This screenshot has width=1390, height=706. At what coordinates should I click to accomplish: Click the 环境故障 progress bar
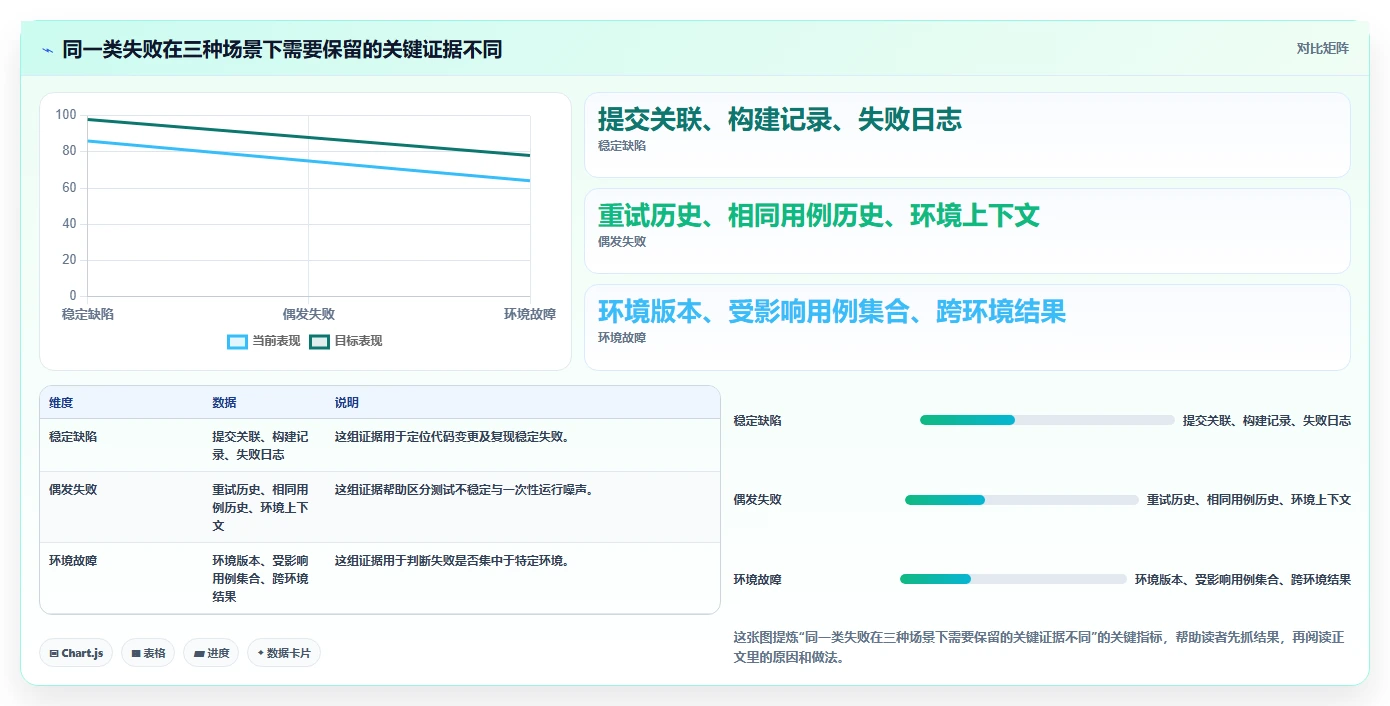[1013, 579]
